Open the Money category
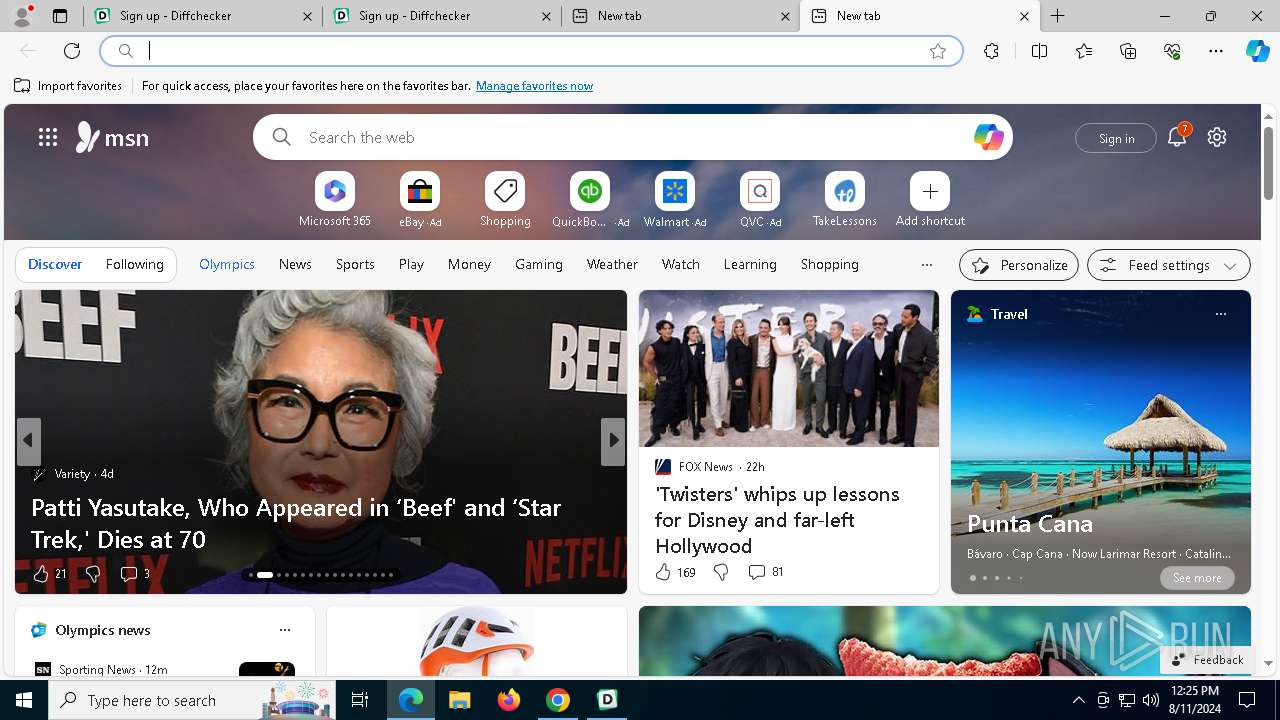This screenshot has width=1280, height=720. coord(469,264)
